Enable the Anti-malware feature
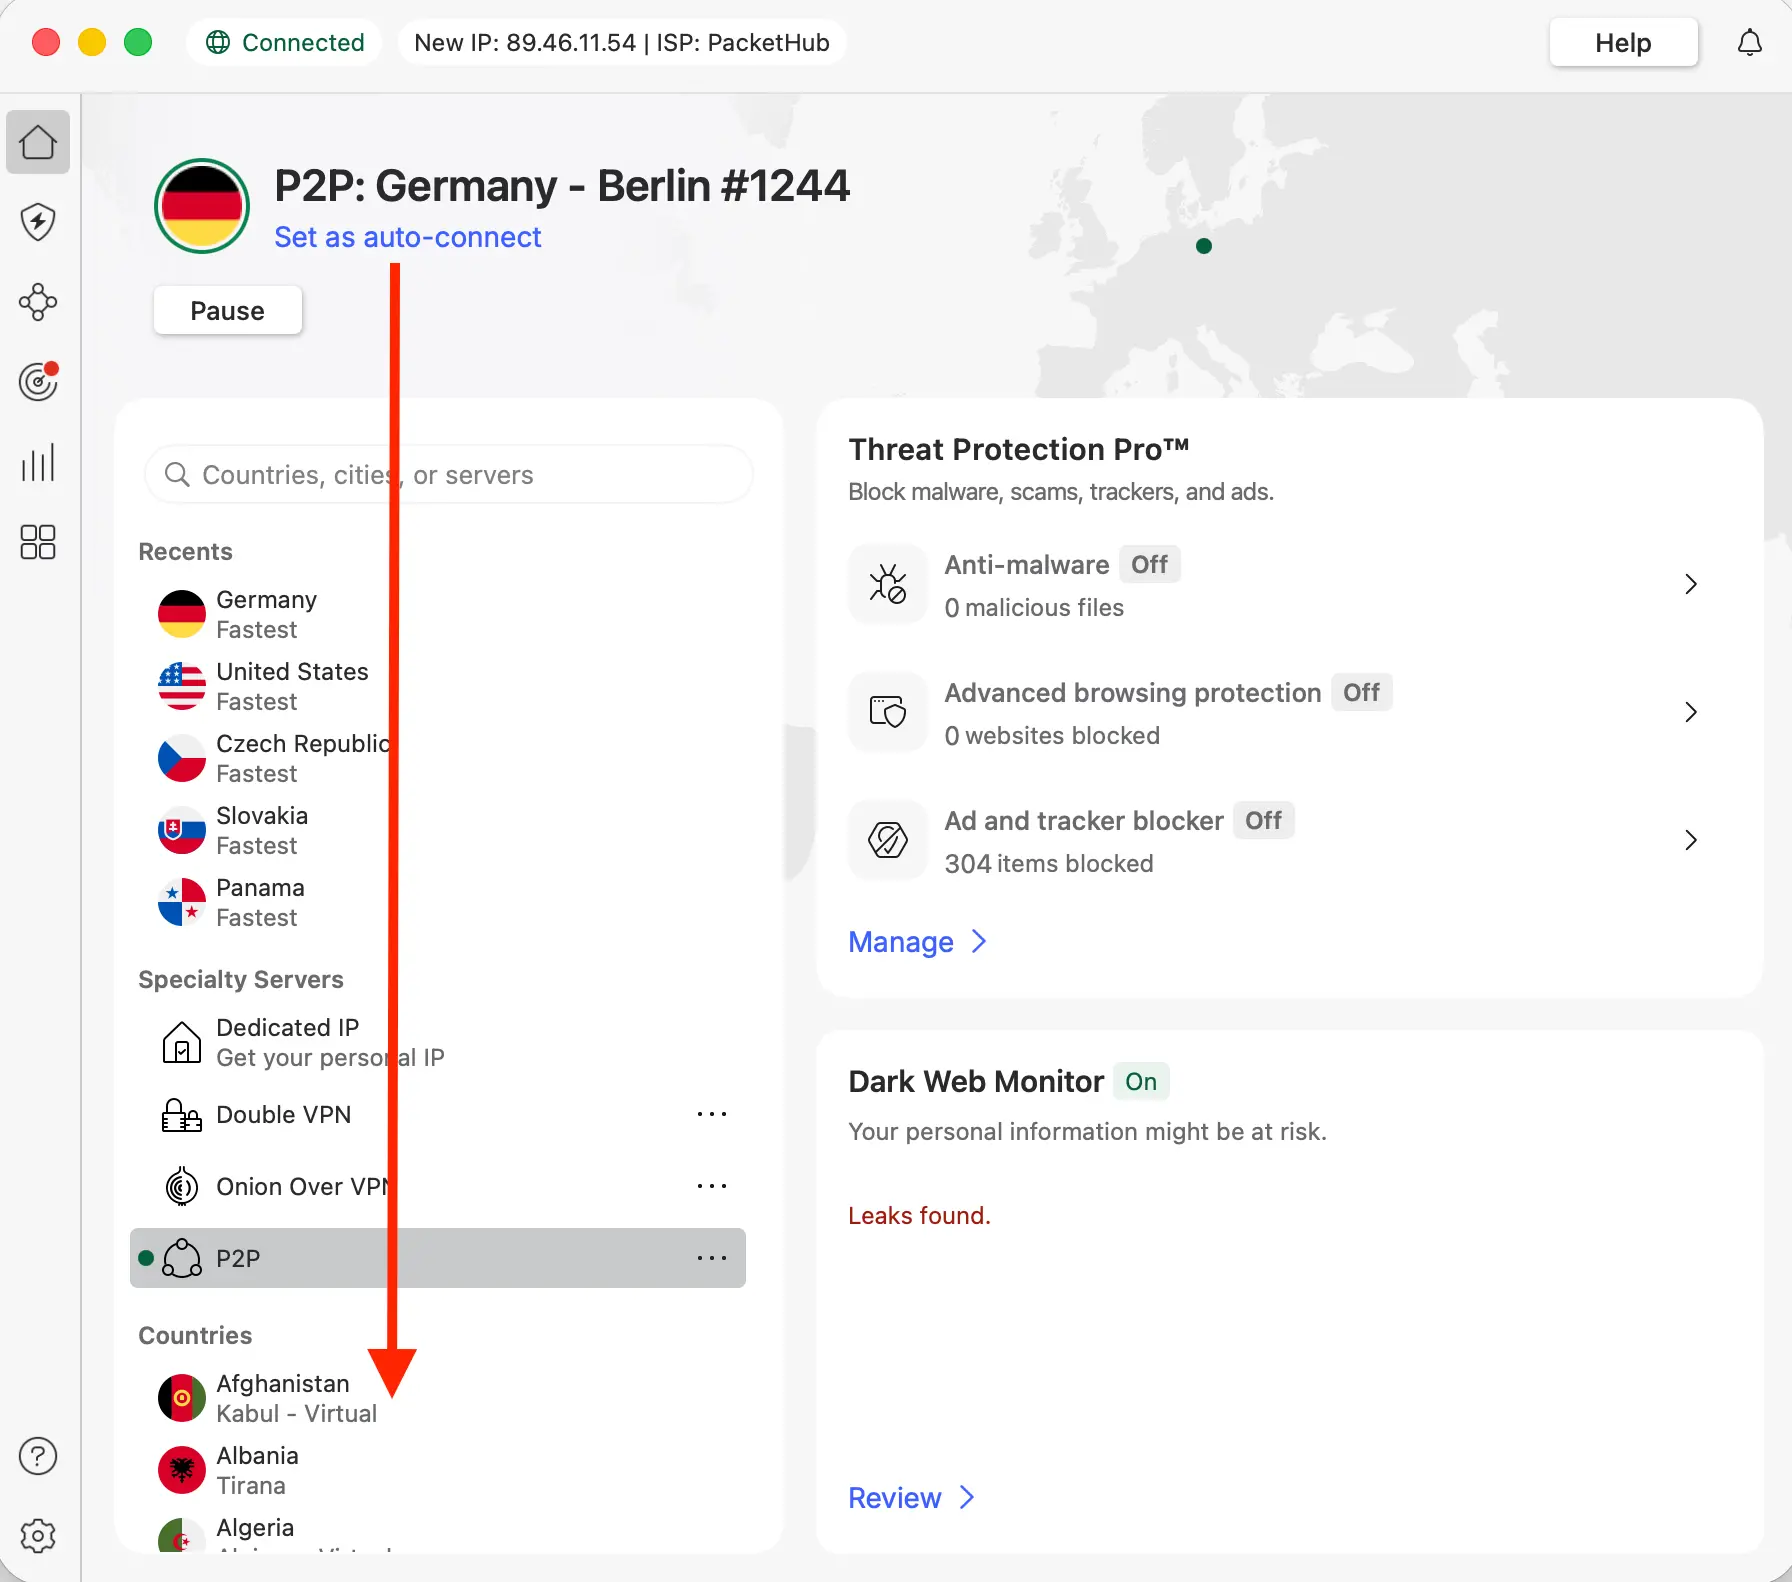Image resolution: width=1792 pixels, height=1582 pixels. 1150,564
